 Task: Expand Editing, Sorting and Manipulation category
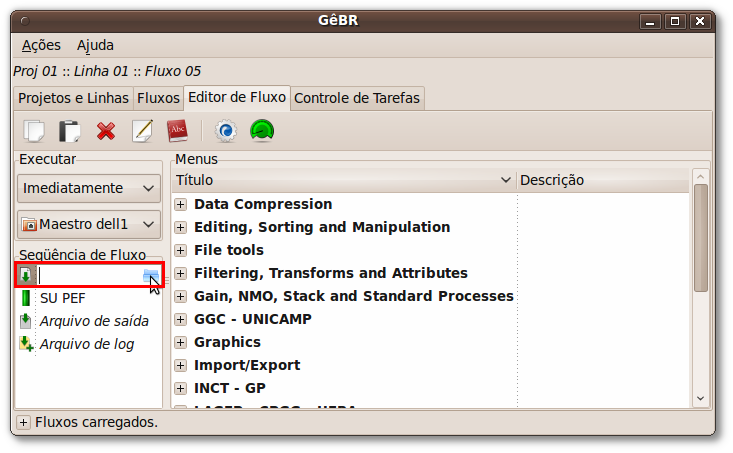tap(180, 227)
